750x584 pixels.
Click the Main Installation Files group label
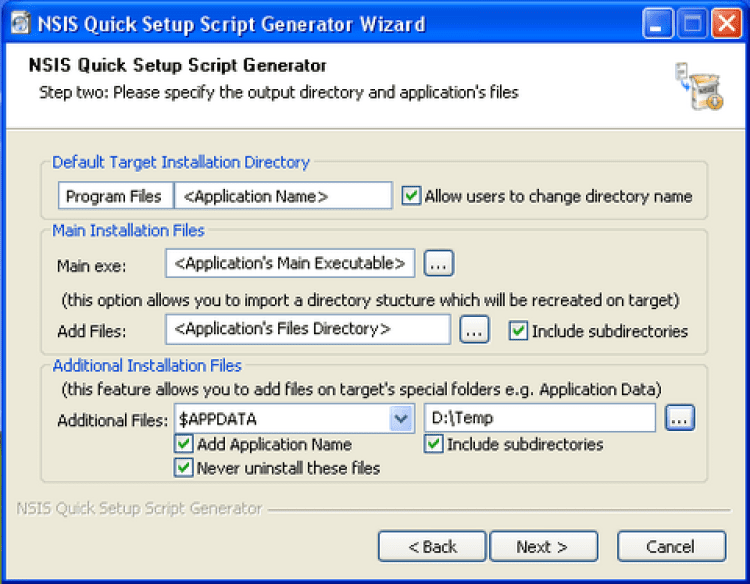pyautogui.click(x=128, y=231)
